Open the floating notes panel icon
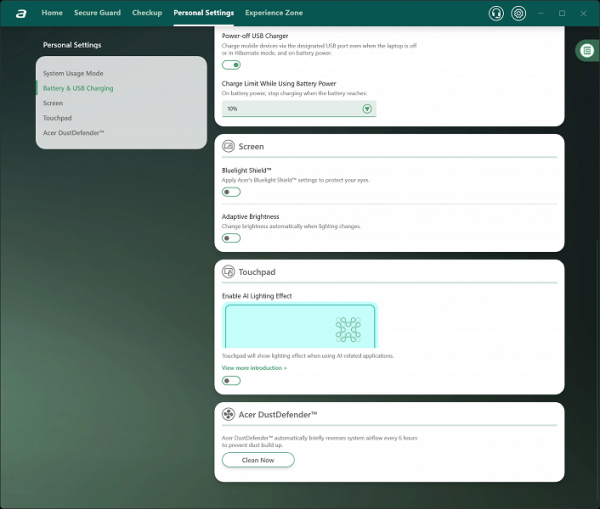 click(587, 50)
